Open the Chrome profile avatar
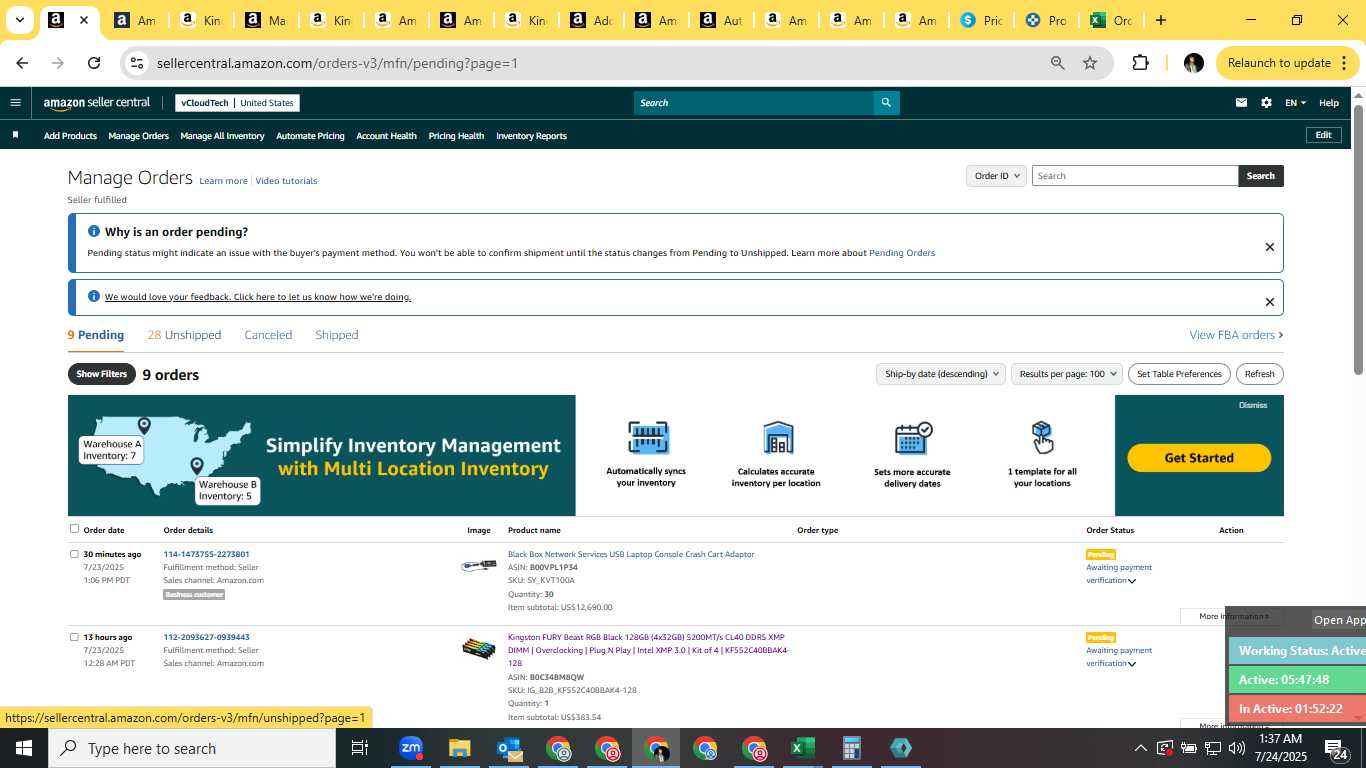This screenshot has width=1366, height=768. click(1193, 63)
